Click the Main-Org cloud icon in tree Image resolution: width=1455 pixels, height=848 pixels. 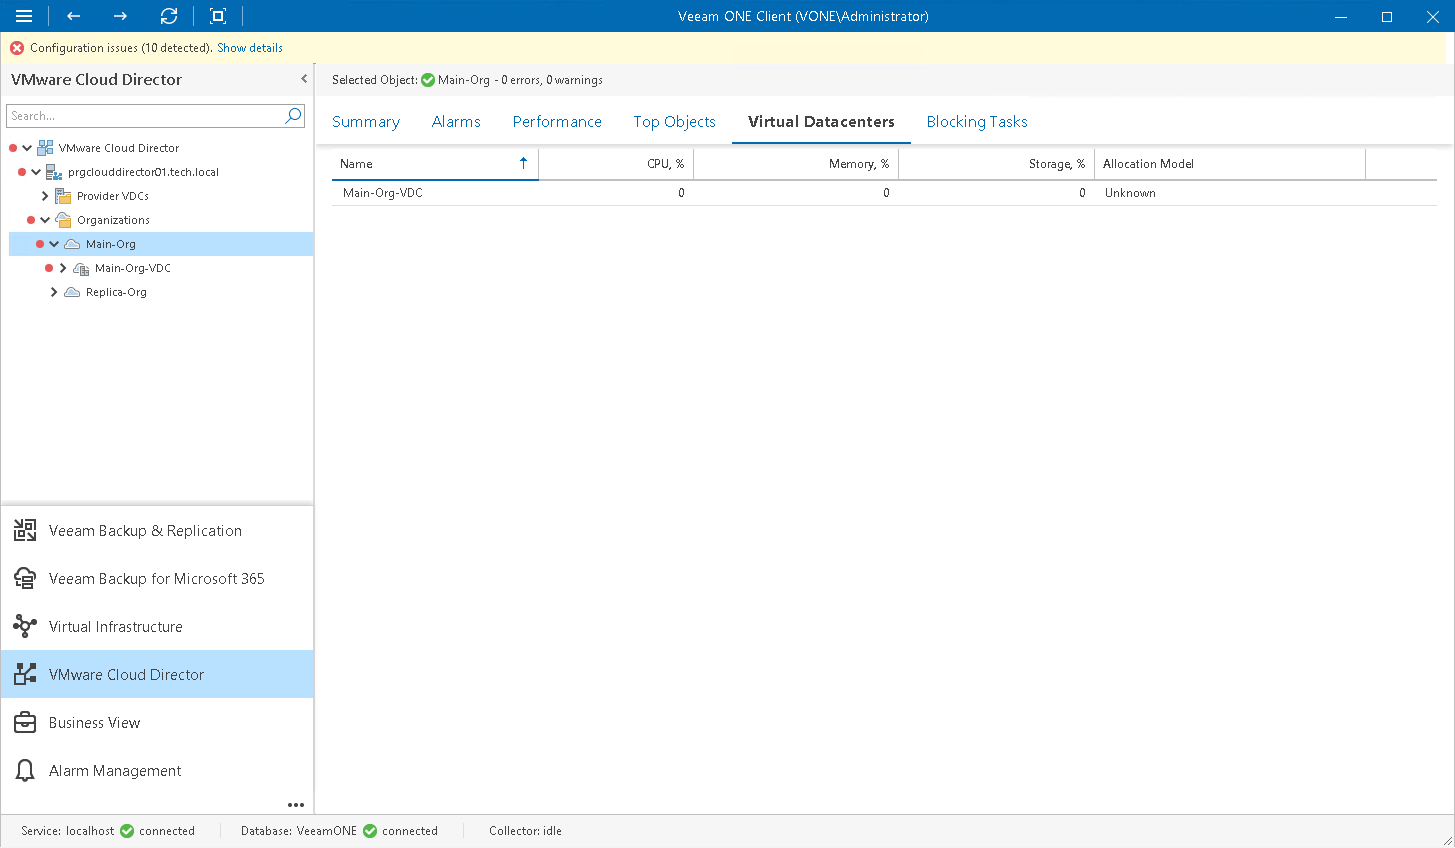pos(72,244)
